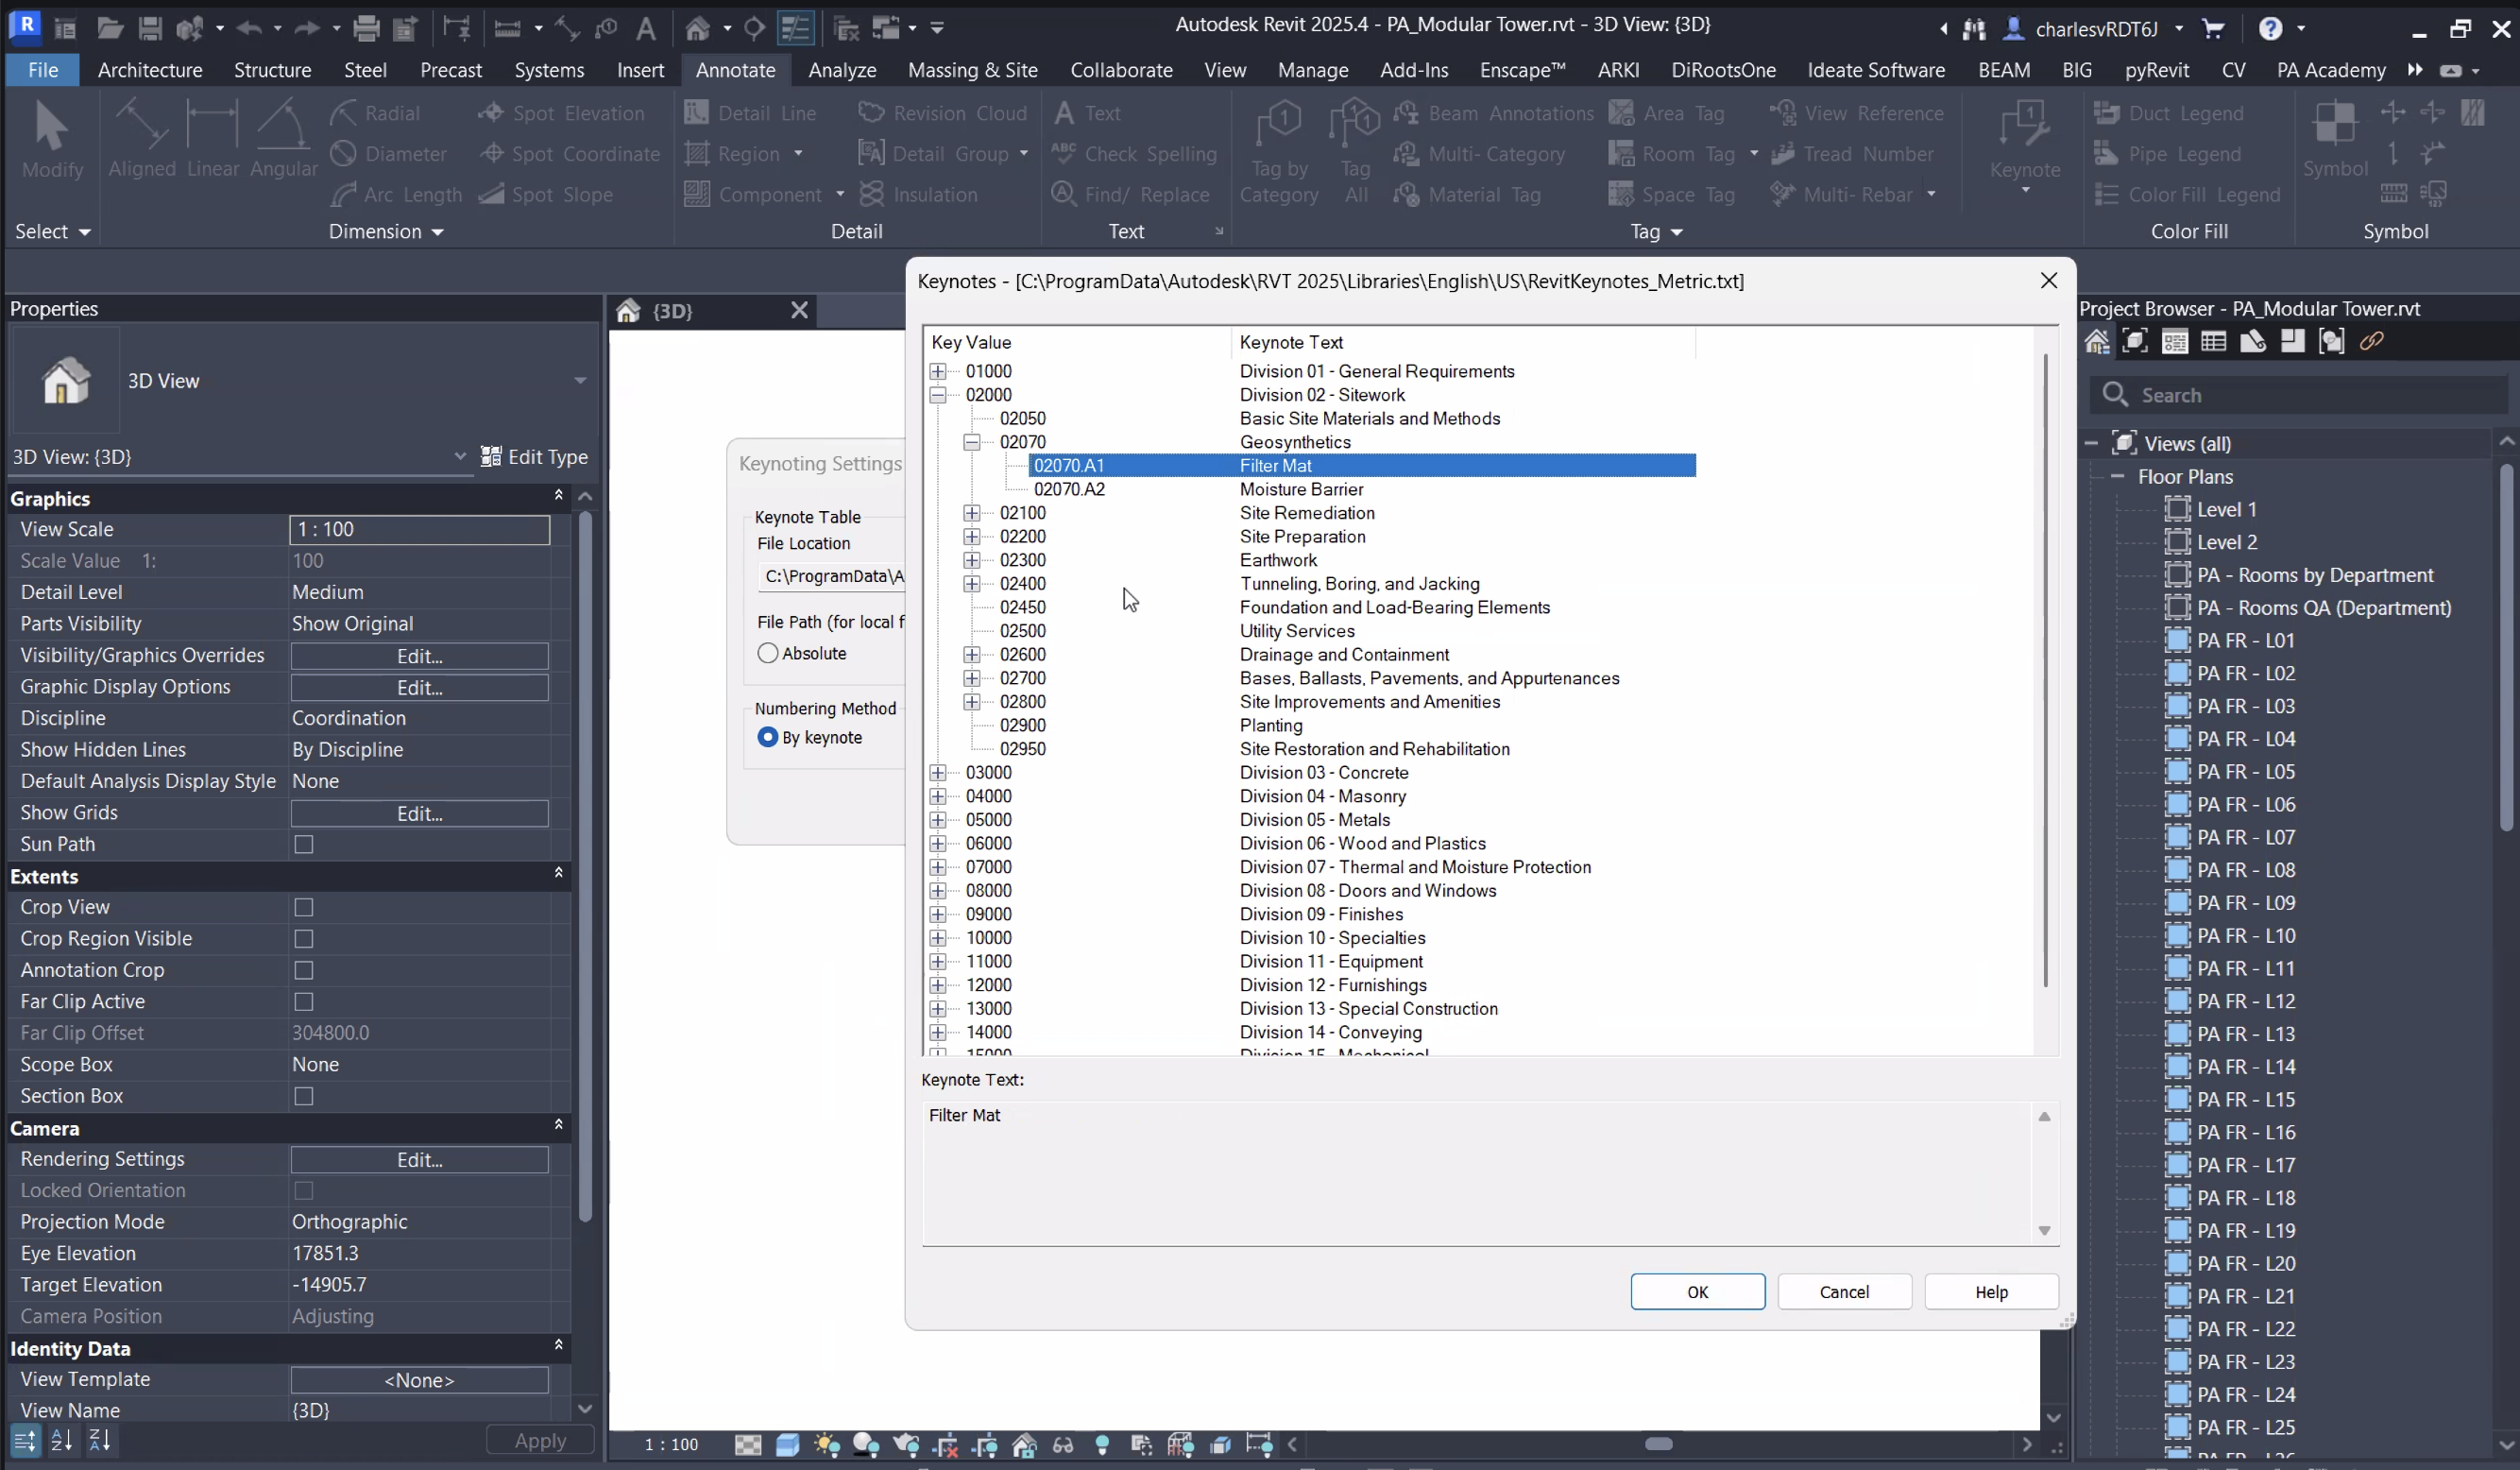Collapse the Views (all) tree node
This screenshot has width=2520, height=1470.
click(2092, 444)
